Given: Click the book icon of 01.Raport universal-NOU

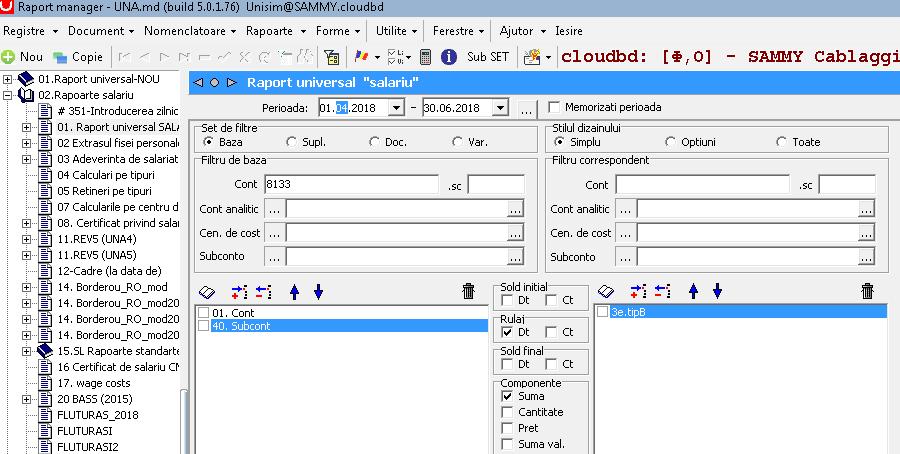Looking at the screenshot, I should click(26, 79).
